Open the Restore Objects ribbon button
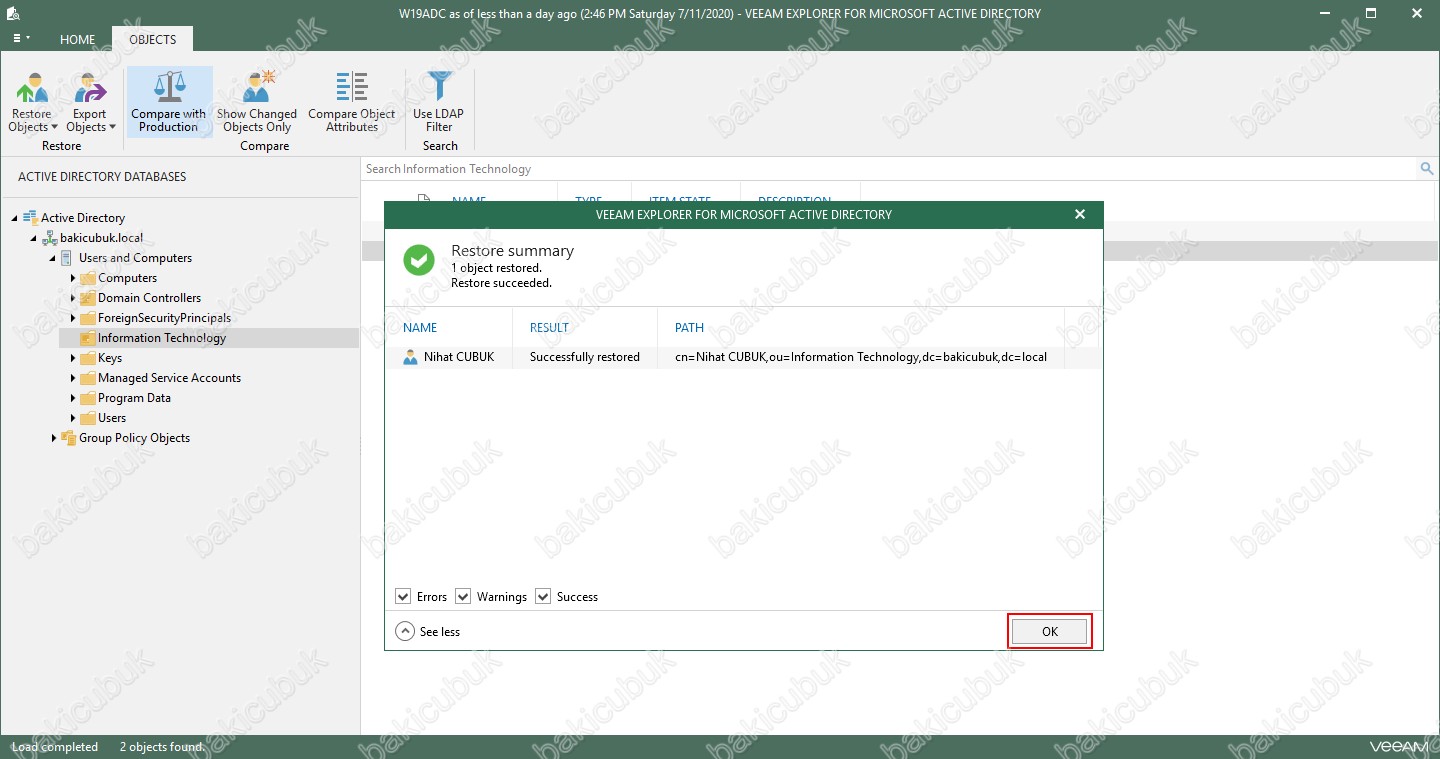Viewport: 1440px width, 759px height. coord(33,102)
